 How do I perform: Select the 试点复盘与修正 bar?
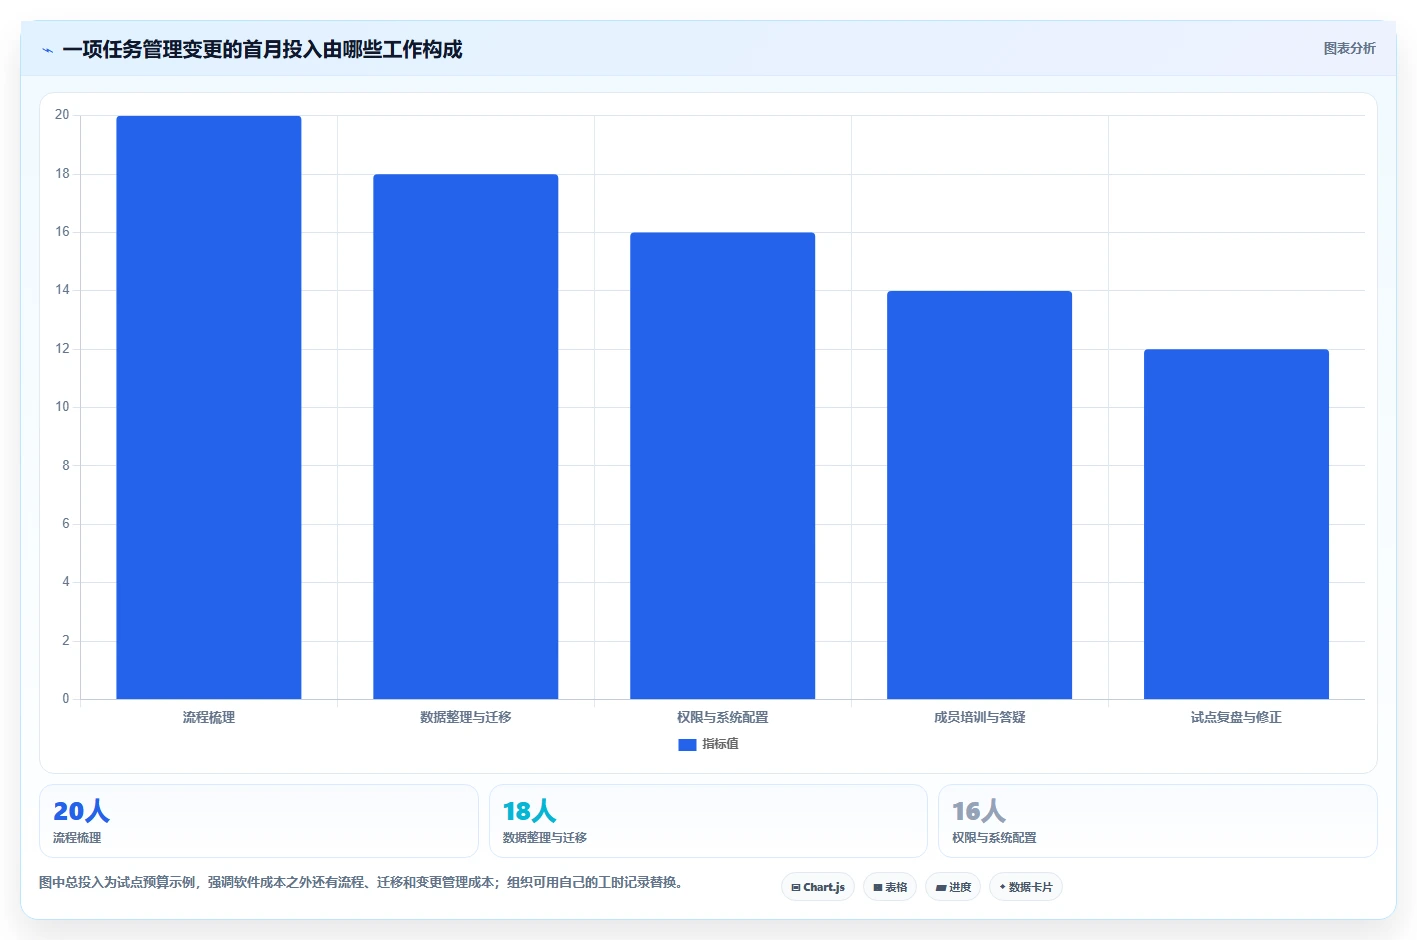coord(1237,524)
